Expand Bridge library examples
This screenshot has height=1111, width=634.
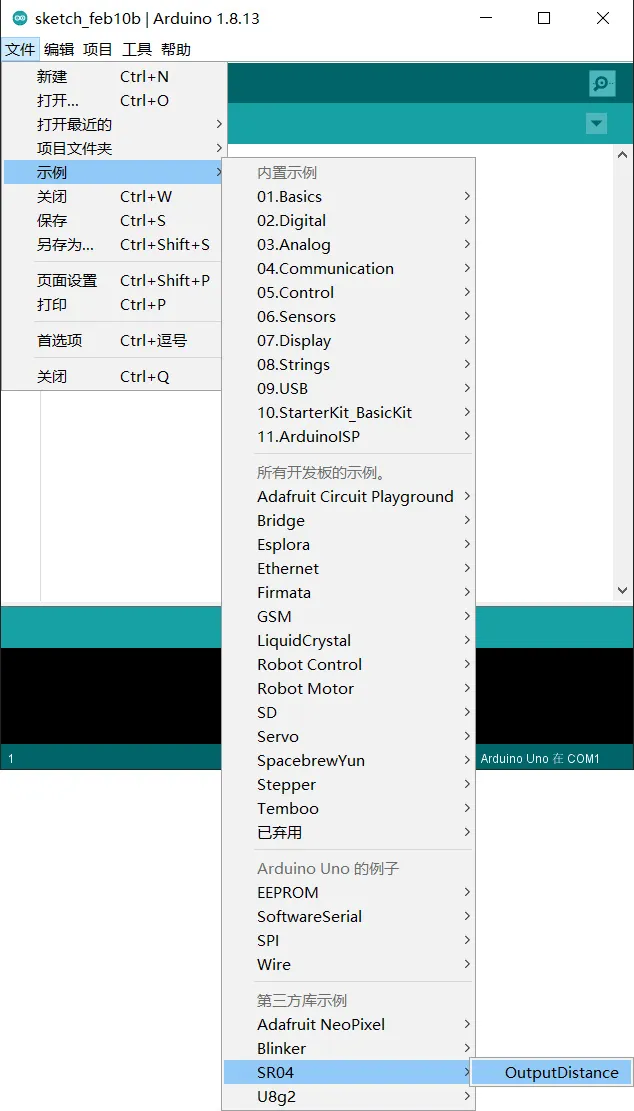click(x=349, y=521)
